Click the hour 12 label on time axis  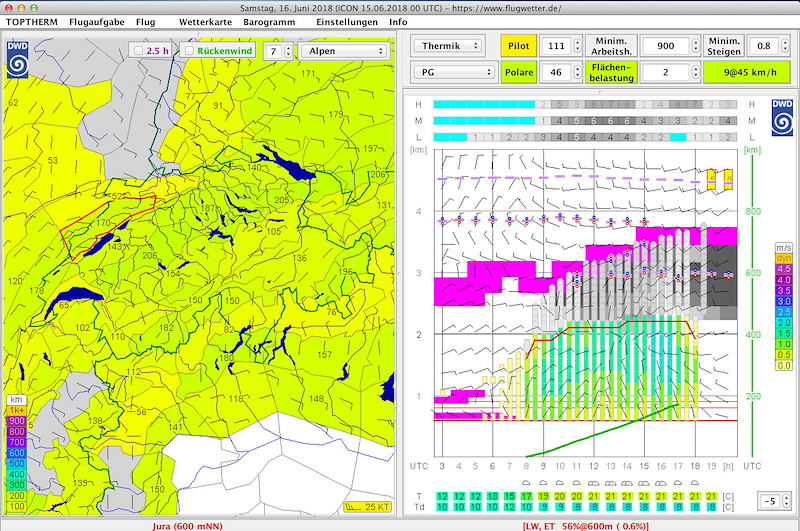click(593, 466)
